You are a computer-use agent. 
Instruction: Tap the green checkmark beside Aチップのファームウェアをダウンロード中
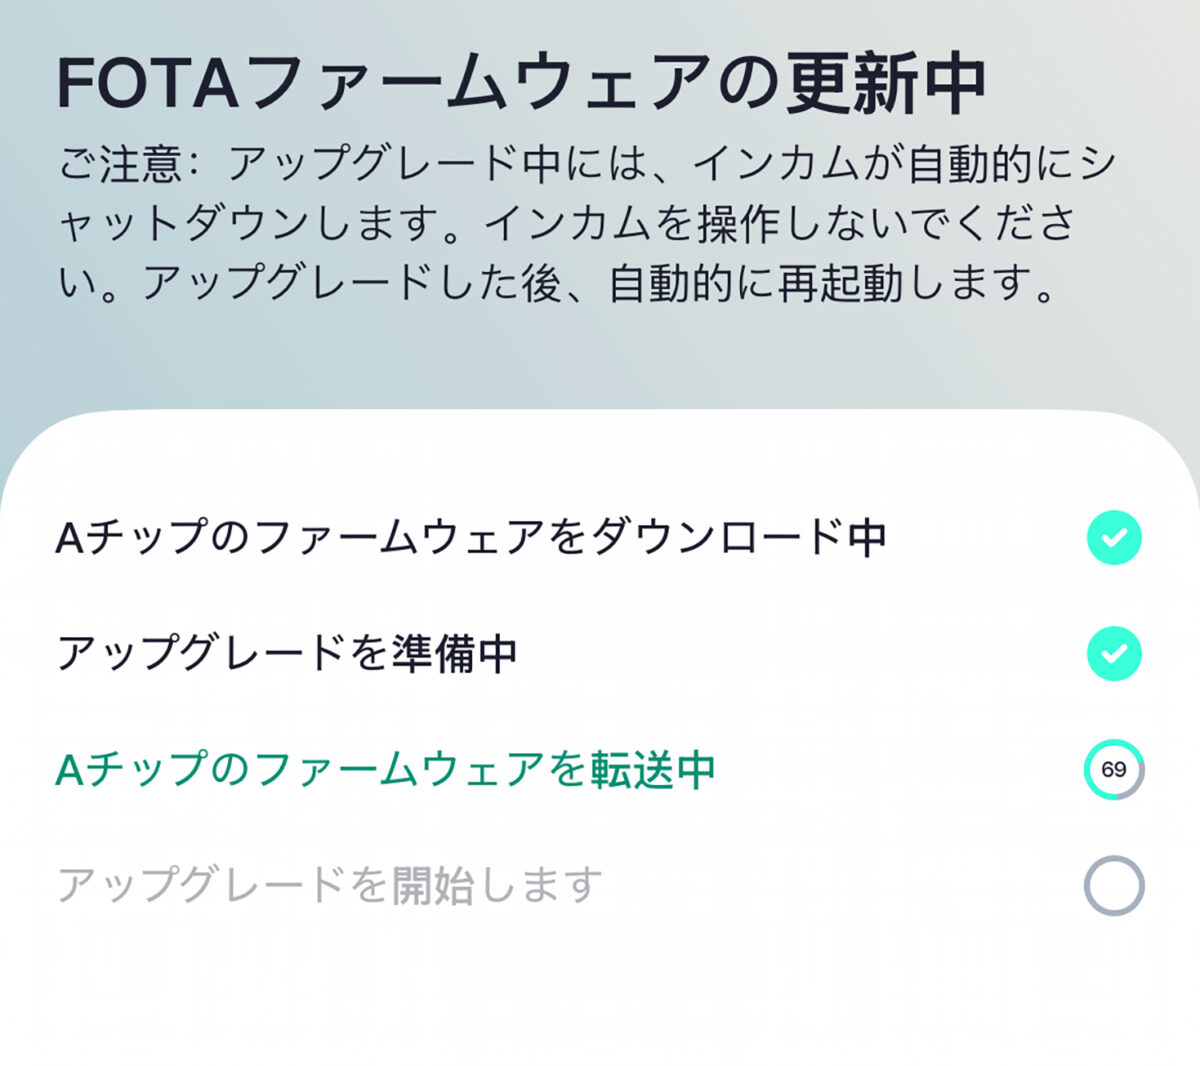coord(1114,538)
